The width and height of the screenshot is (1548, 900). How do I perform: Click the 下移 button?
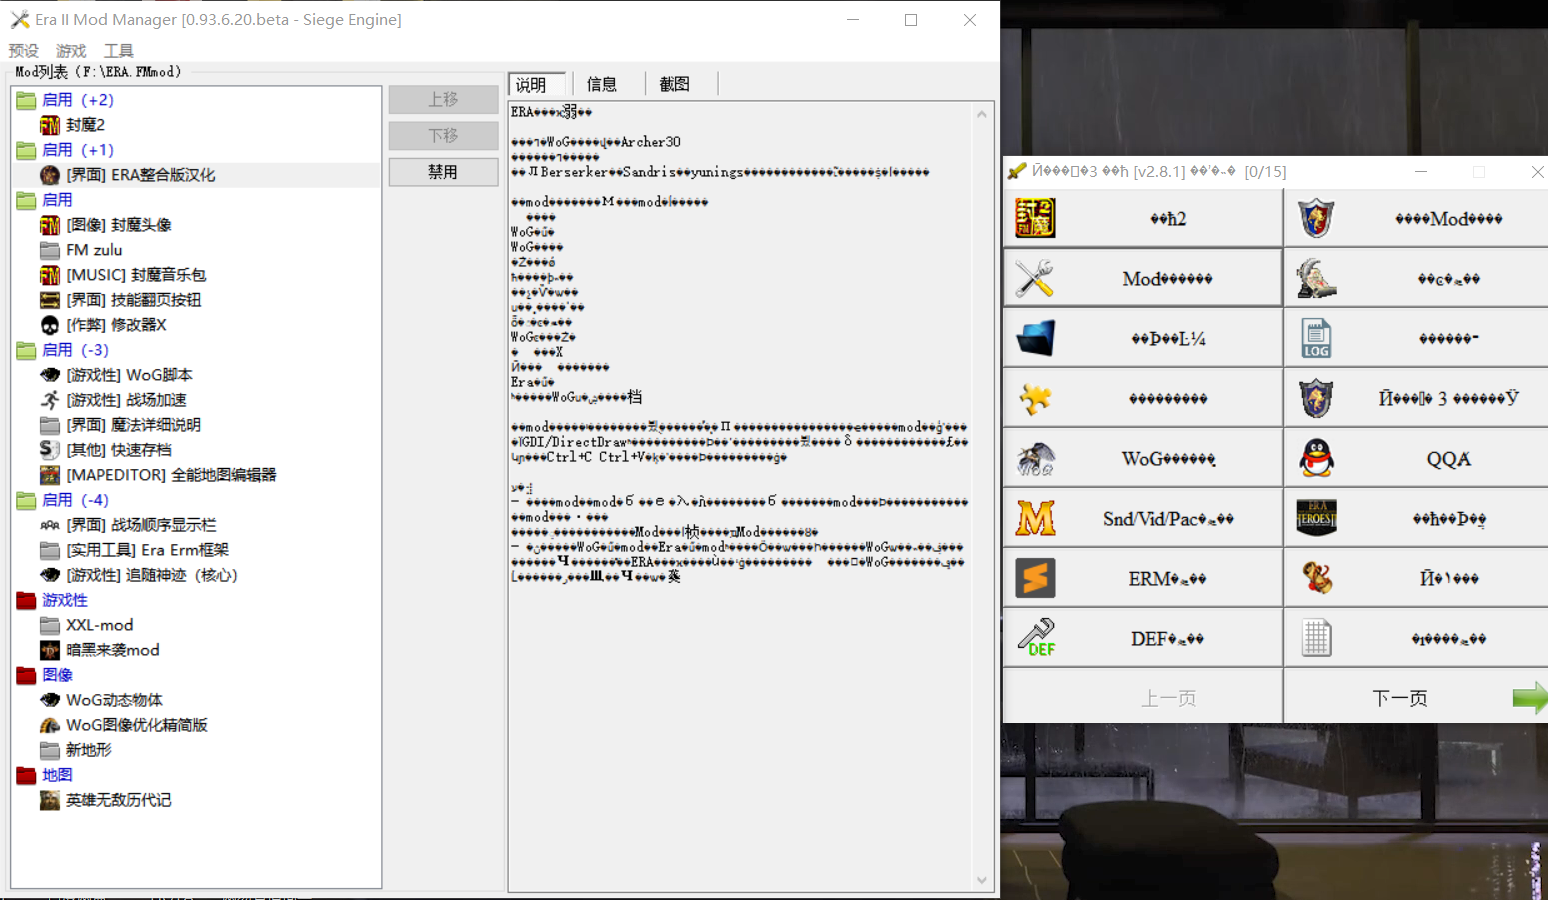point(443,135)
